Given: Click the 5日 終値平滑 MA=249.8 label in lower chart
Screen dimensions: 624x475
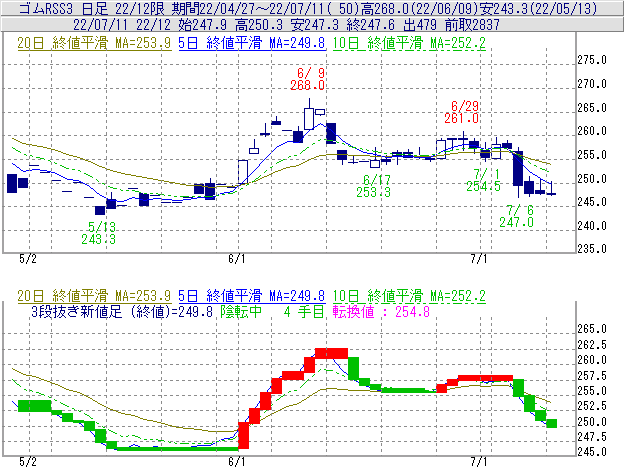Looking at the screenshot, I should 252,296.
